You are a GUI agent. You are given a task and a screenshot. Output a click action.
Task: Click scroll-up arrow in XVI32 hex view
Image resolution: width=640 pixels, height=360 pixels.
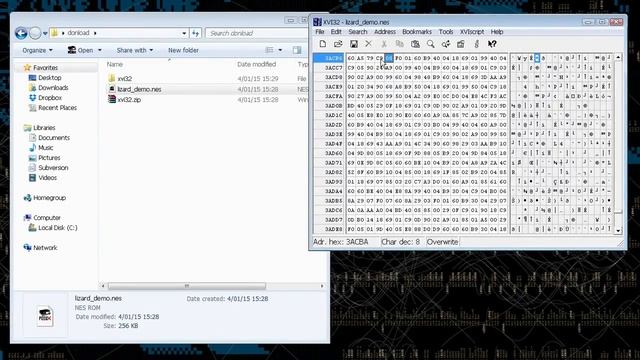point(618,58)
